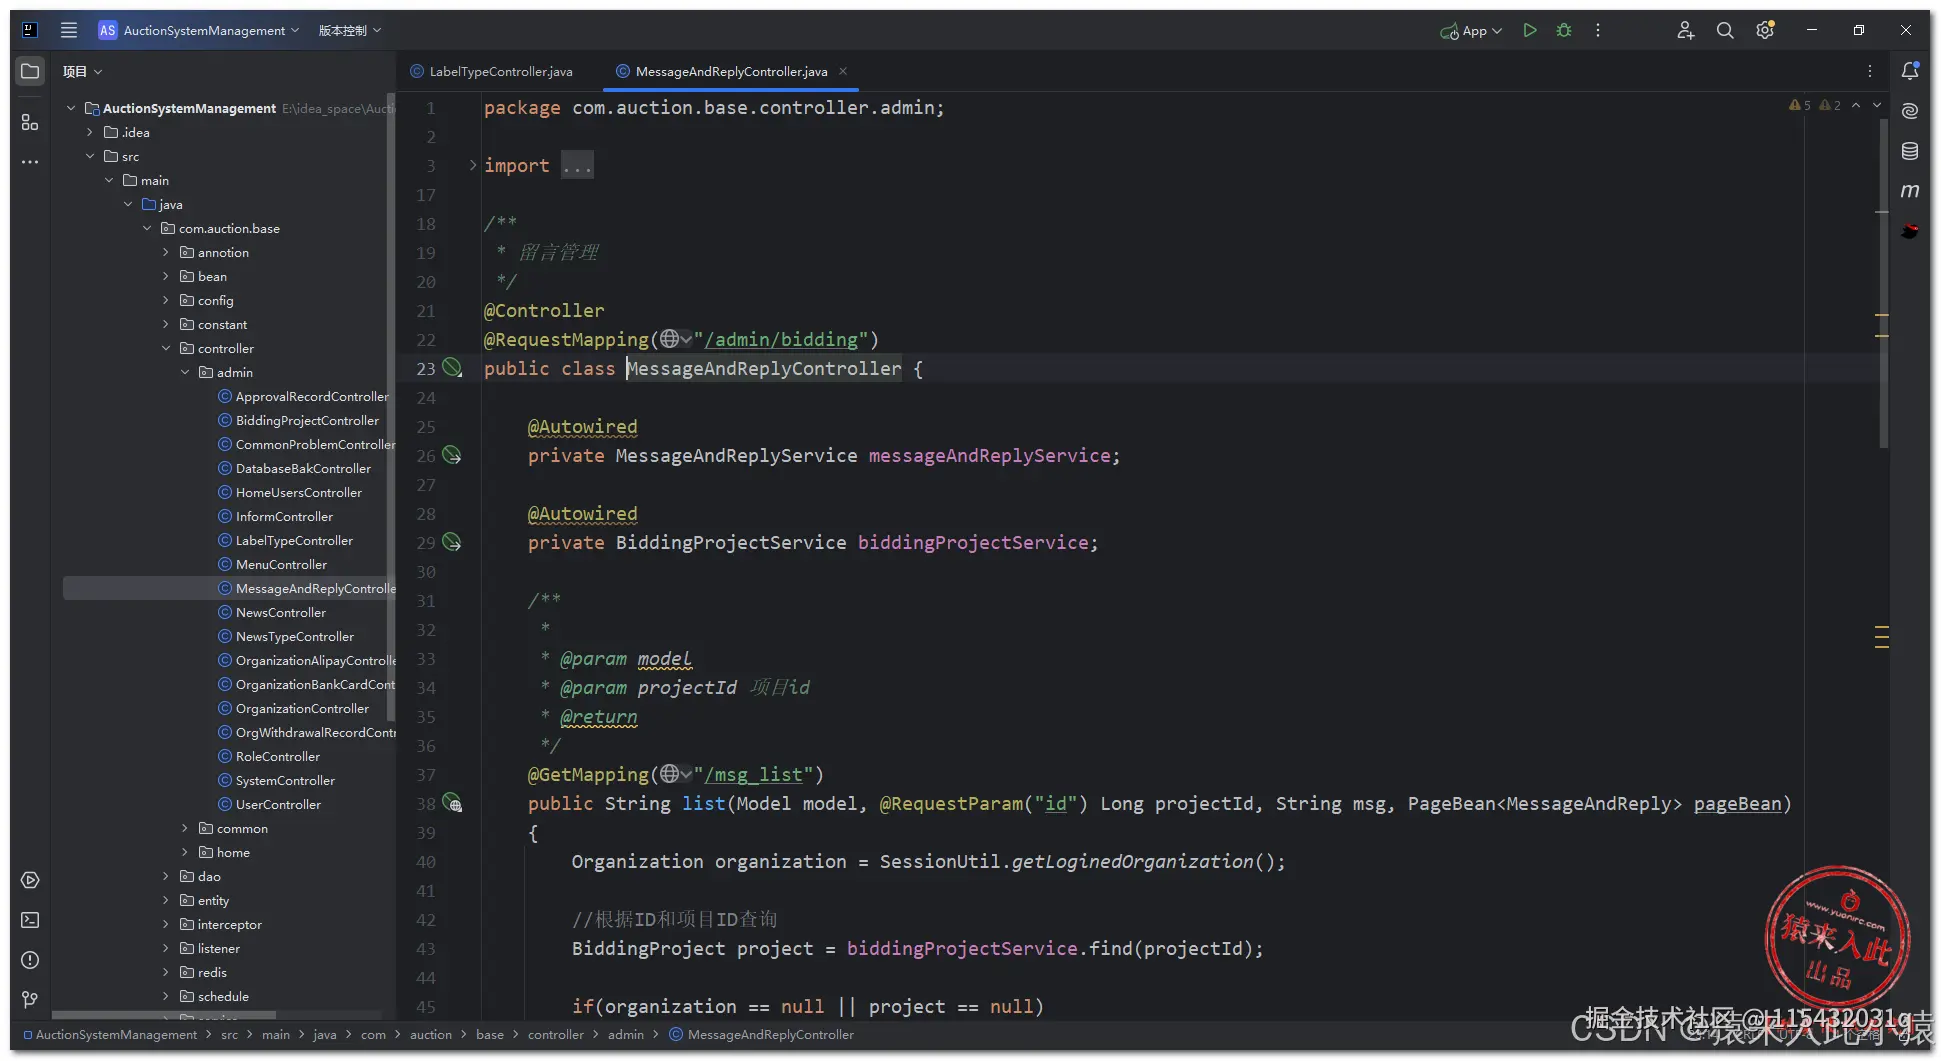1941x1061 pixels.
Task: Close the MessageAndReplyController.java tab
Action: coord(843,71)
